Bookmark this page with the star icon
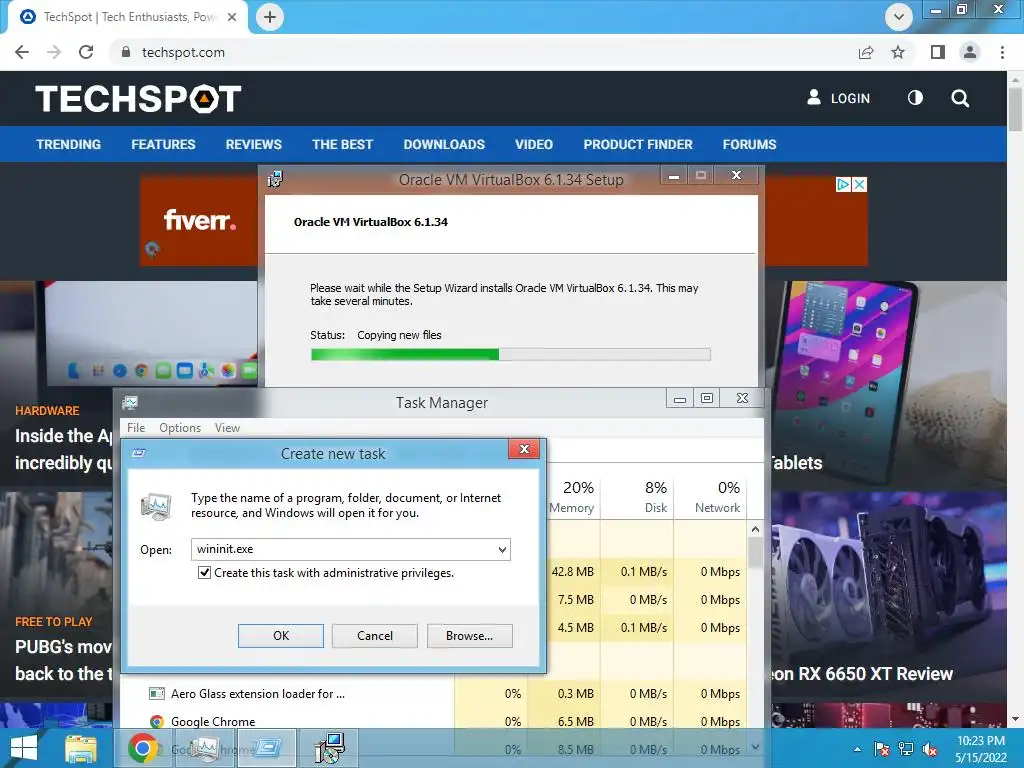 (x=898, y=52)
